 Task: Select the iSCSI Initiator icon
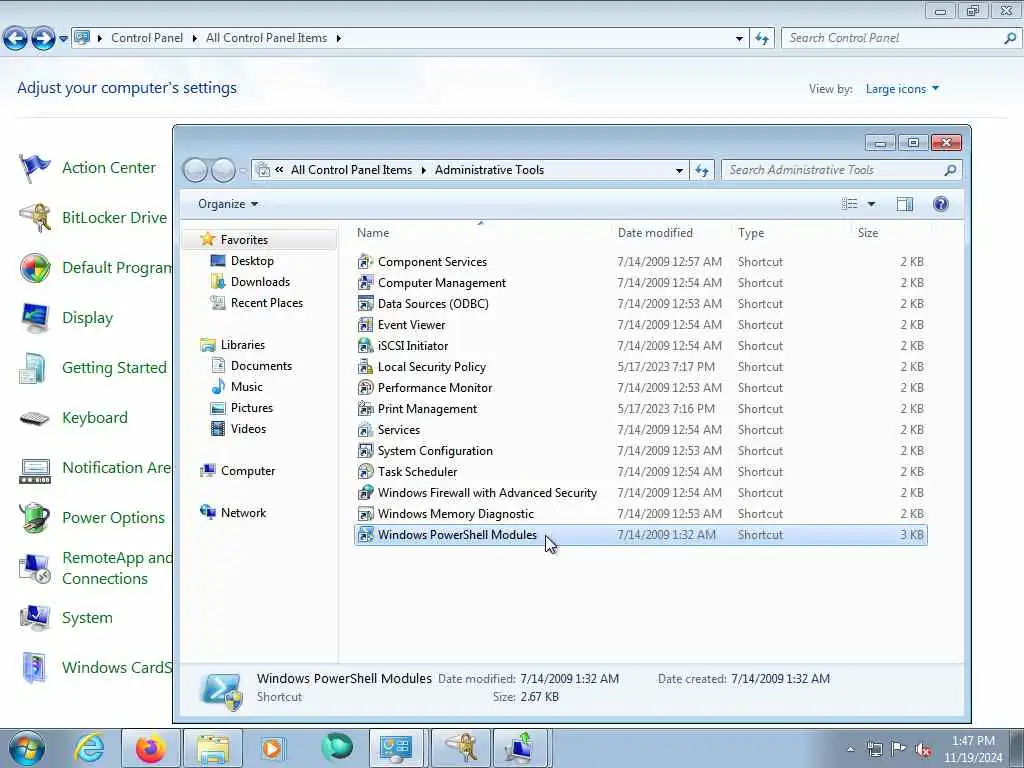(366, 345)
